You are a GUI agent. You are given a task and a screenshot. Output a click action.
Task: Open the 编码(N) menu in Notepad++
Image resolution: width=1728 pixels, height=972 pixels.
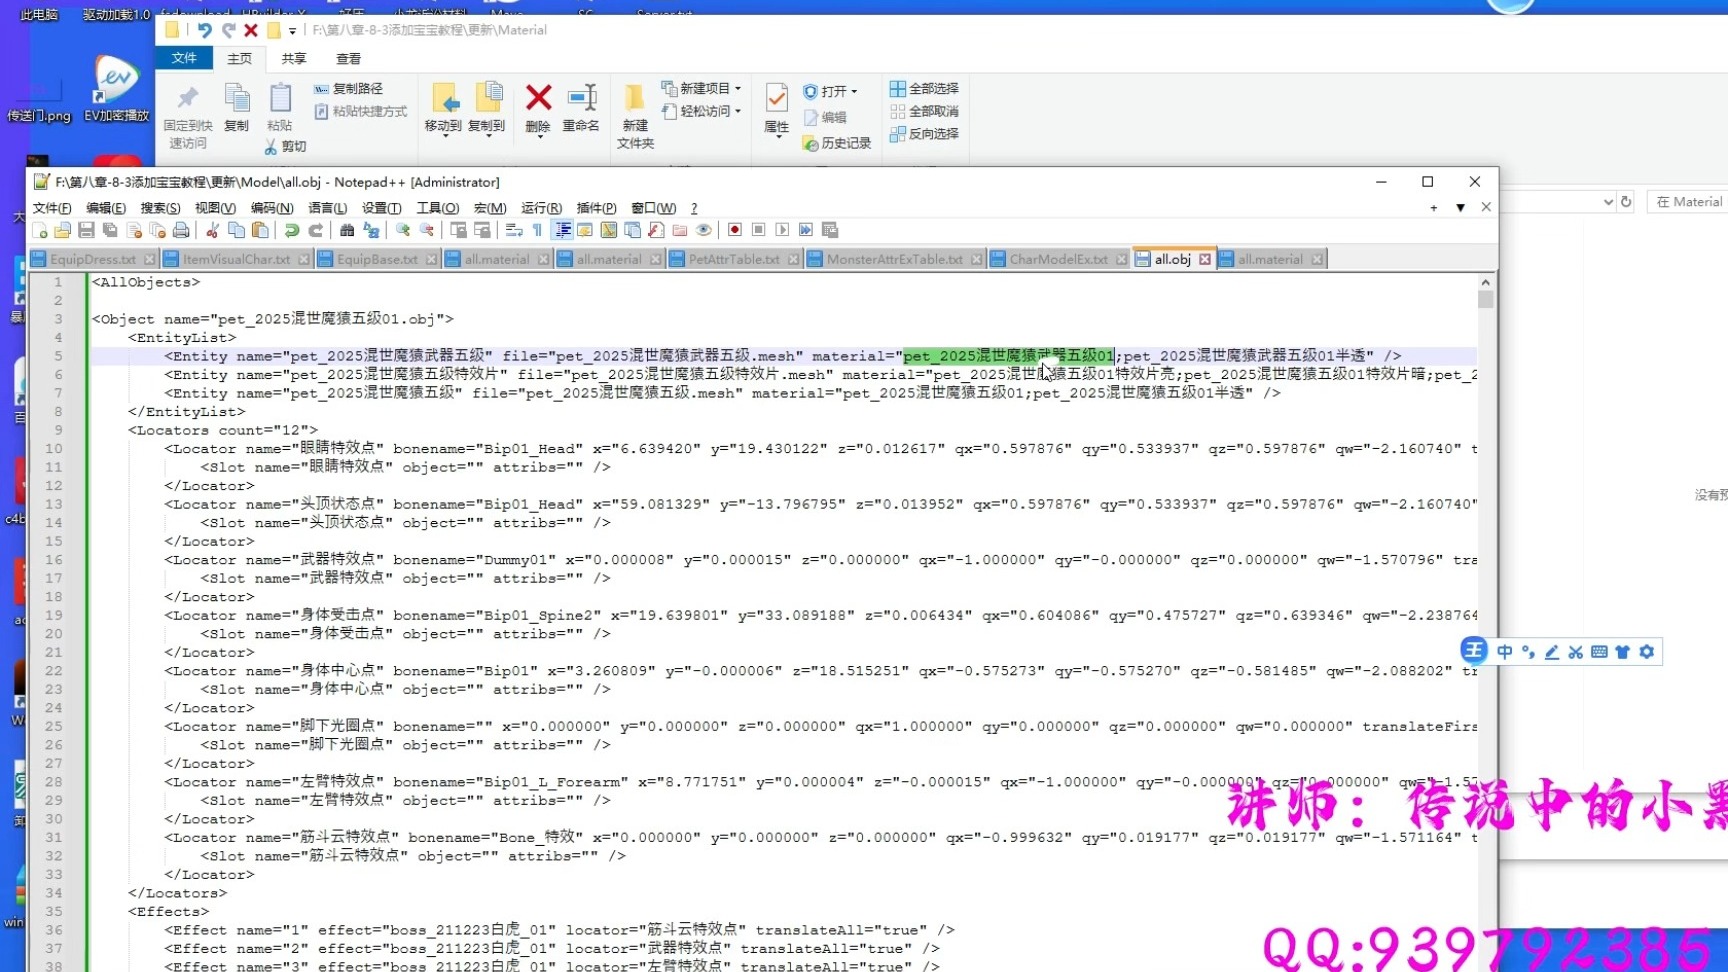coord(272,208)
